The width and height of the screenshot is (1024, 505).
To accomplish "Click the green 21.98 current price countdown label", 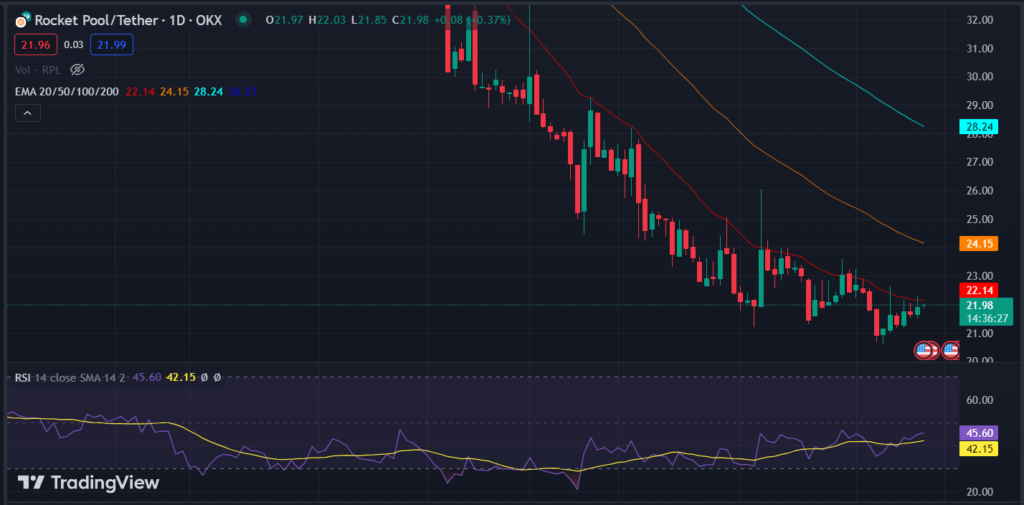I will coord(985,312).
